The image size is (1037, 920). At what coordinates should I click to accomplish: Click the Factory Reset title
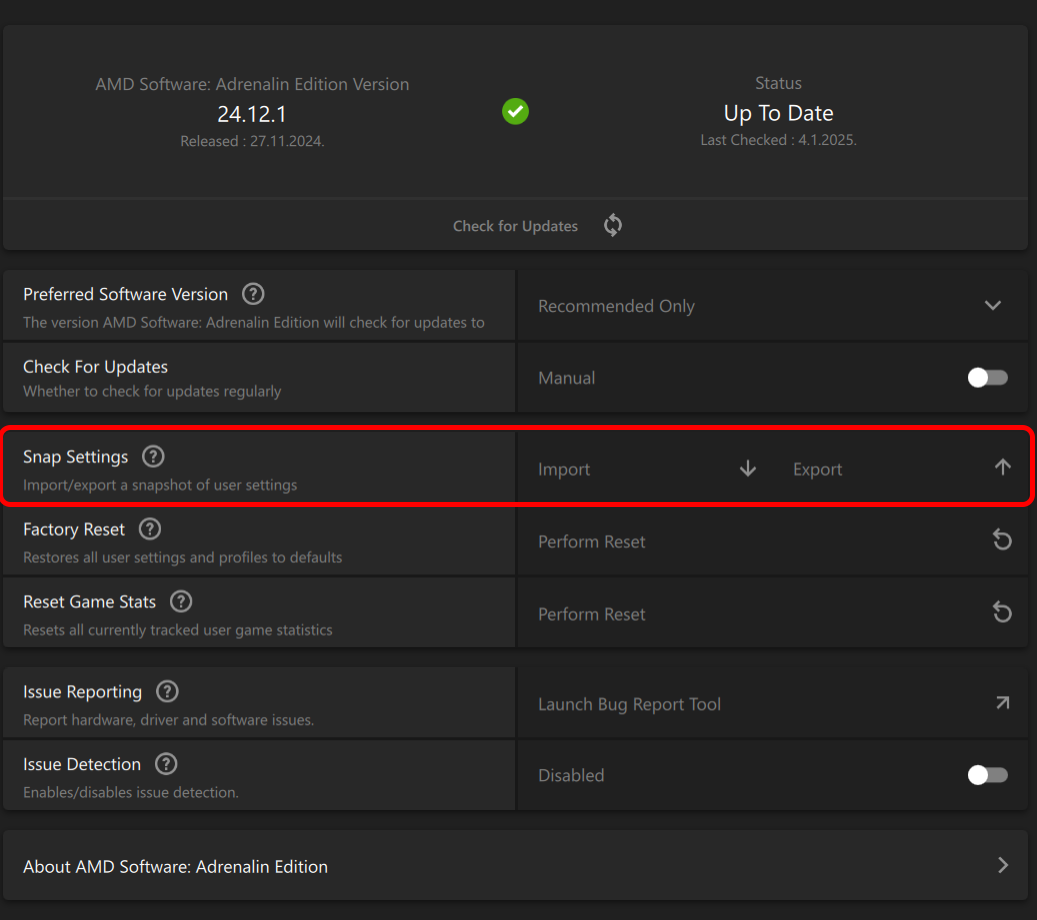coord(74,530)
